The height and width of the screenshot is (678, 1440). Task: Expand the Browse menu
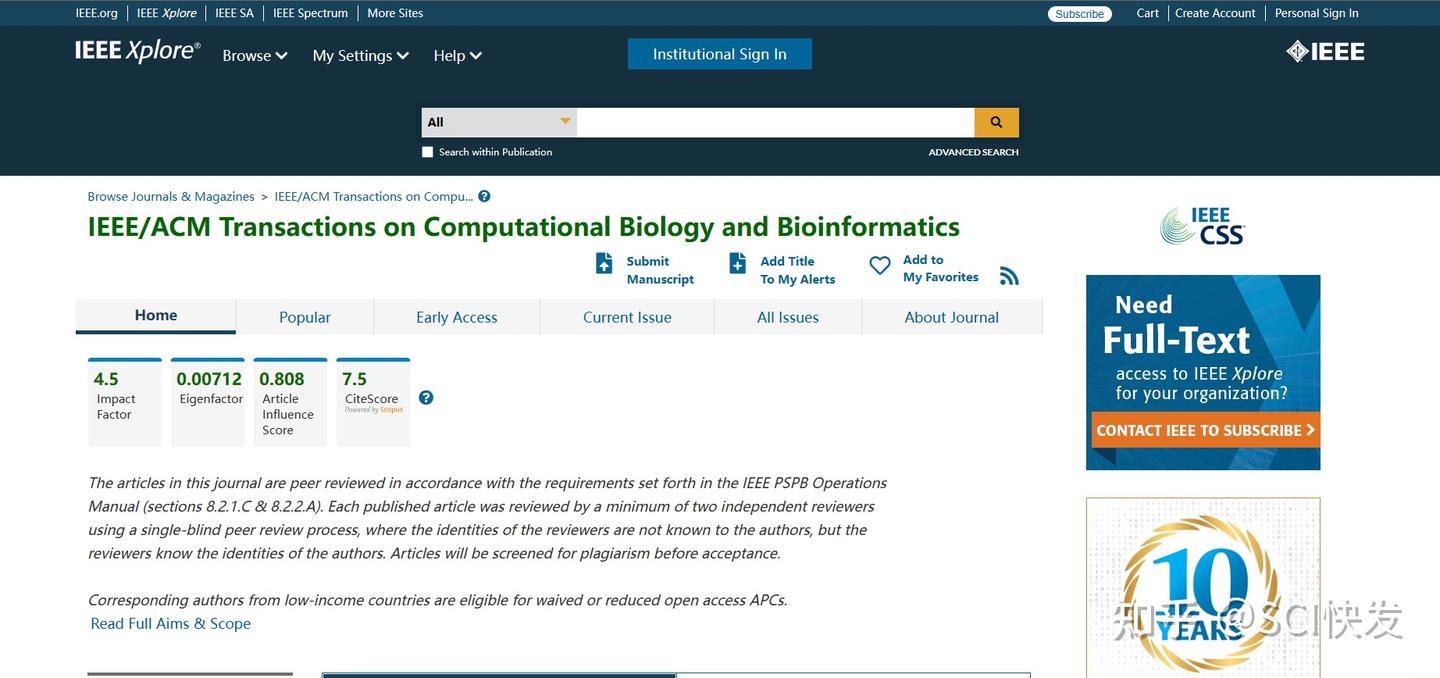coord(254,55)
